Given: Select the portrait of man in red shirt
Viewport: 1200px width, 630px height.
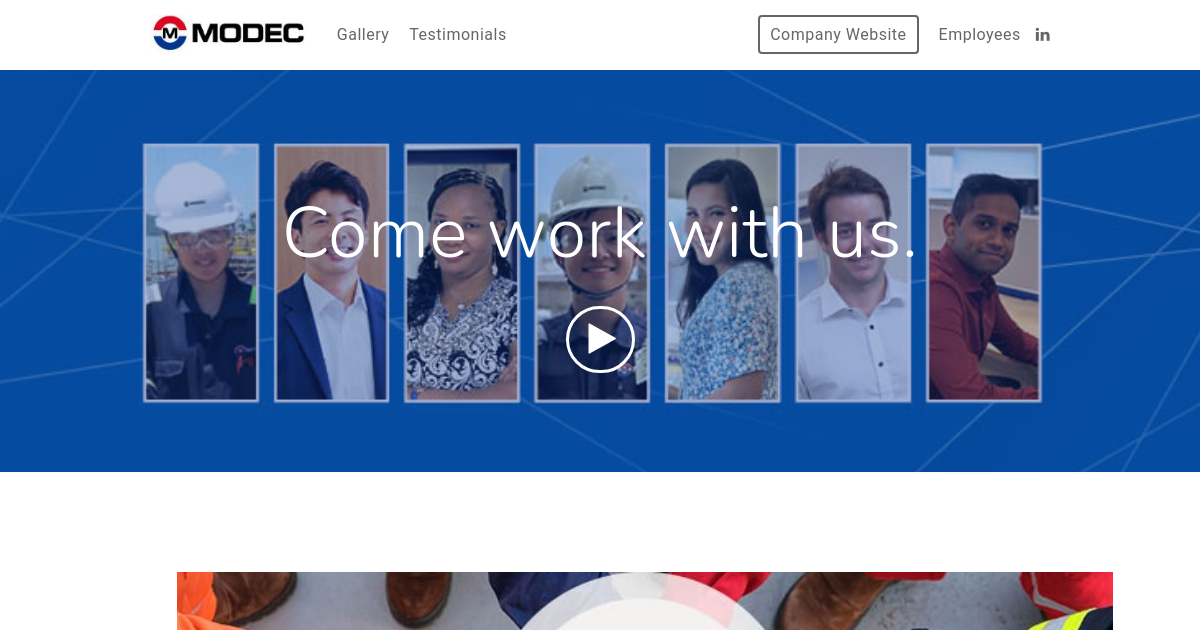Looking at the screenshot, I should [984, 273].
